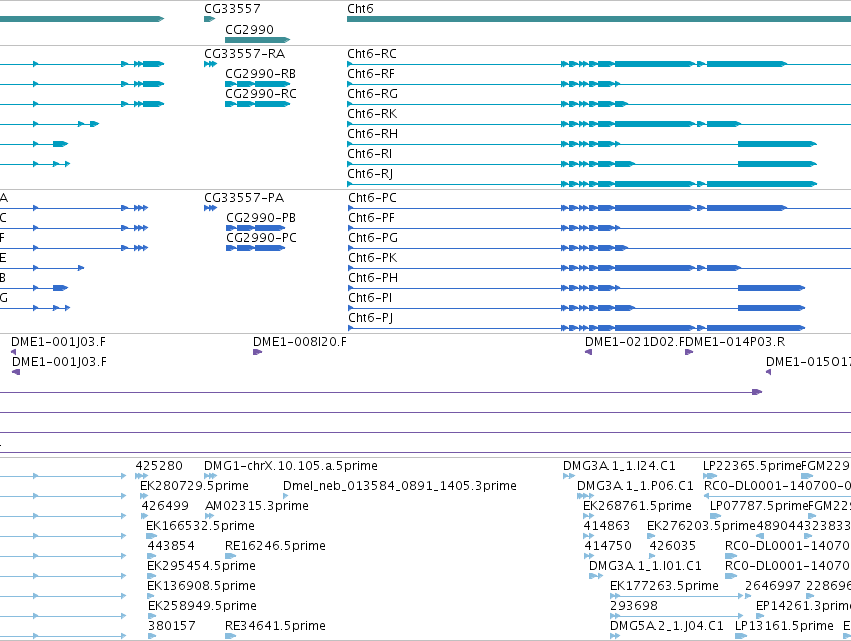Click the CG2990-PB protein label
The image size is (851, 641).
pos(261,218)
